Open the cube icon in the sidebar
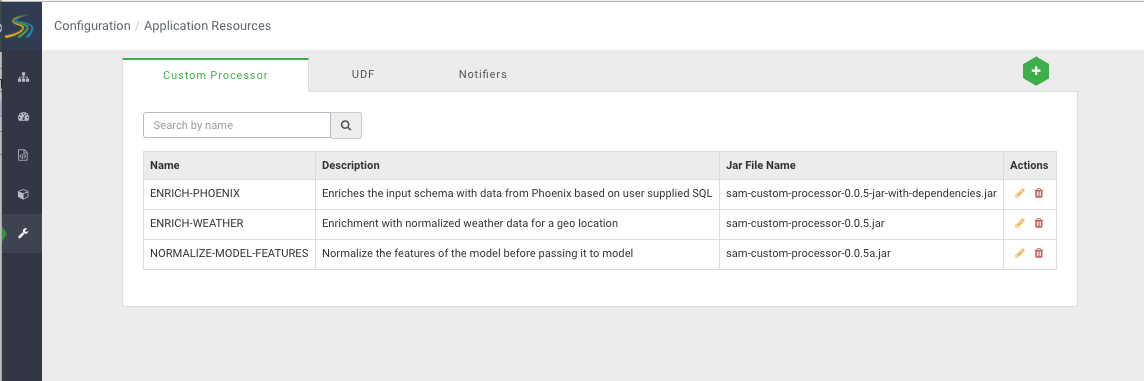This screenshot has width=1144, height=381. (x=23, y=194)
